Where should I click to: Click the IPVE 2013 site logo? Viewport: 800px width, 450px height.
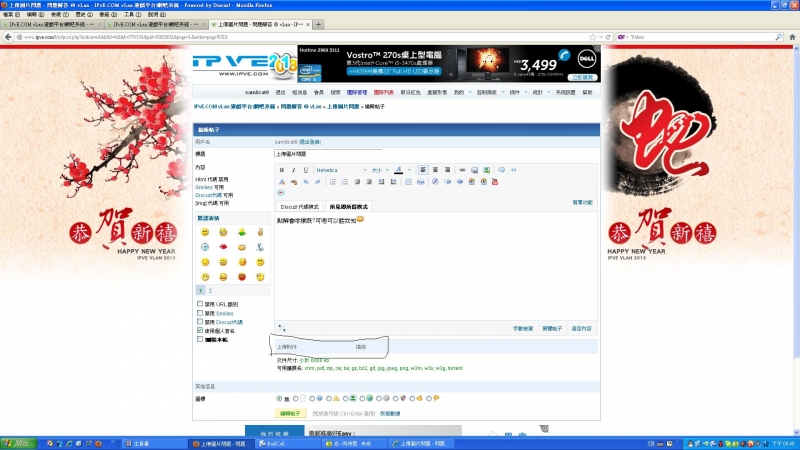pos(244,65)
